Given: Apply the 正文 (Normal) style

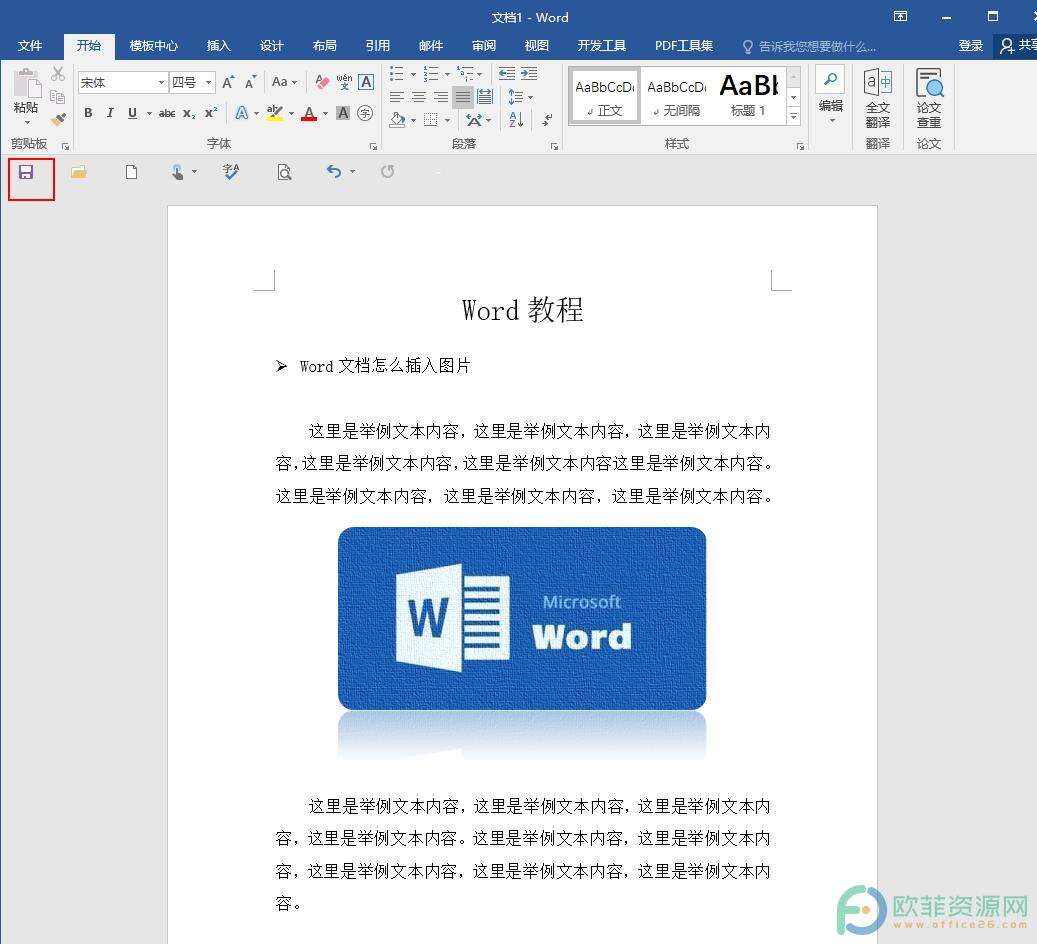Looking at the screenshot, I should pos(604,97).
